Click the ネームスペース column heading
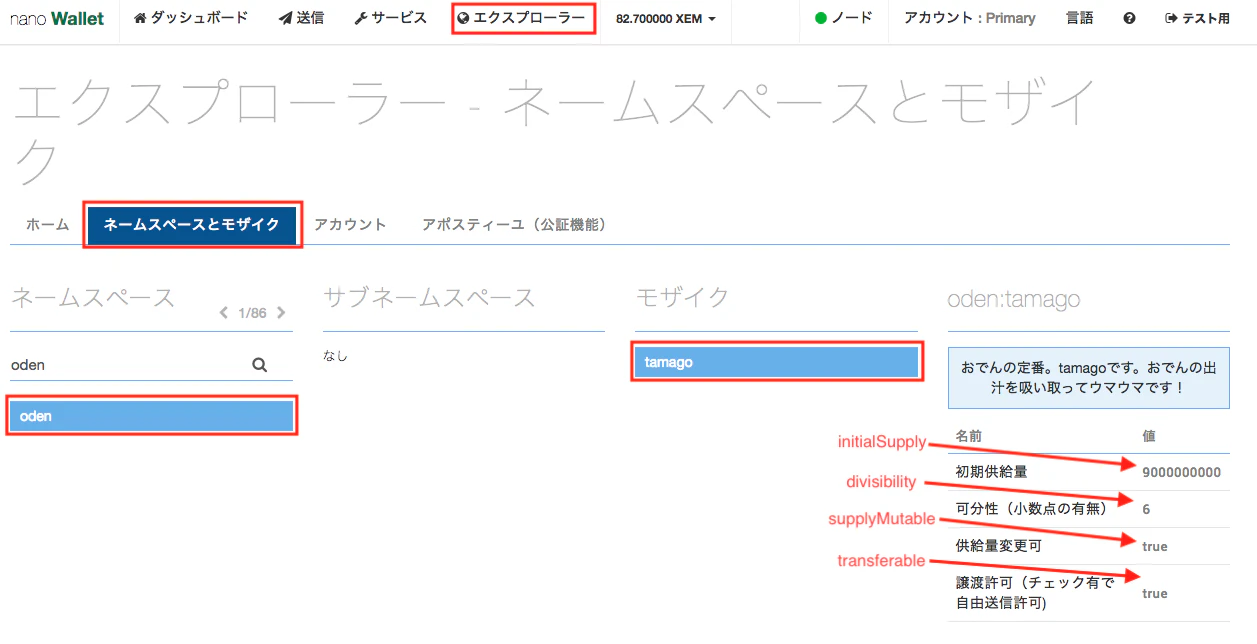Image resolution: width=1257 pixels, height=644 pixels. coord(93,297)
